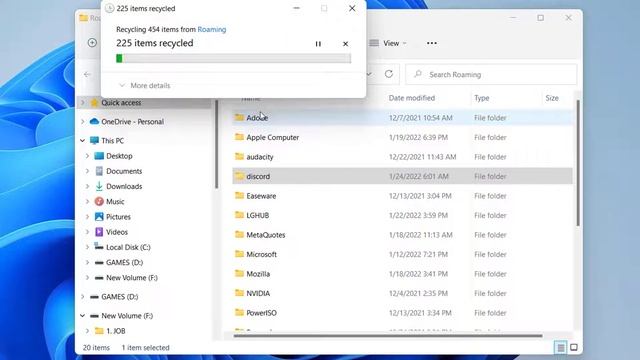This screenshot has height=360, width=640.
Task: Pause the recycling operation
Action: point(318,44)
